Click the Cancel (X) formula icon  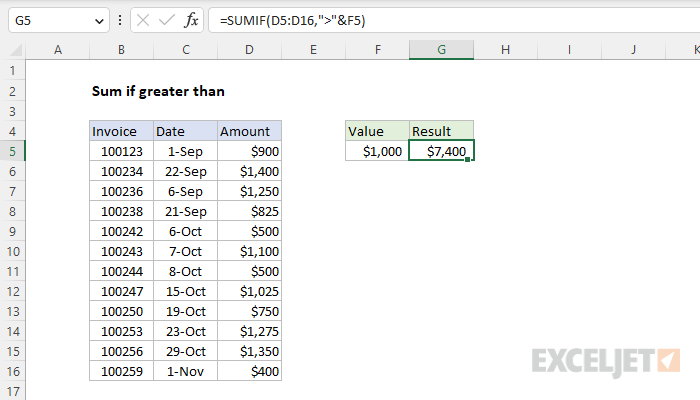click(143, 21)
